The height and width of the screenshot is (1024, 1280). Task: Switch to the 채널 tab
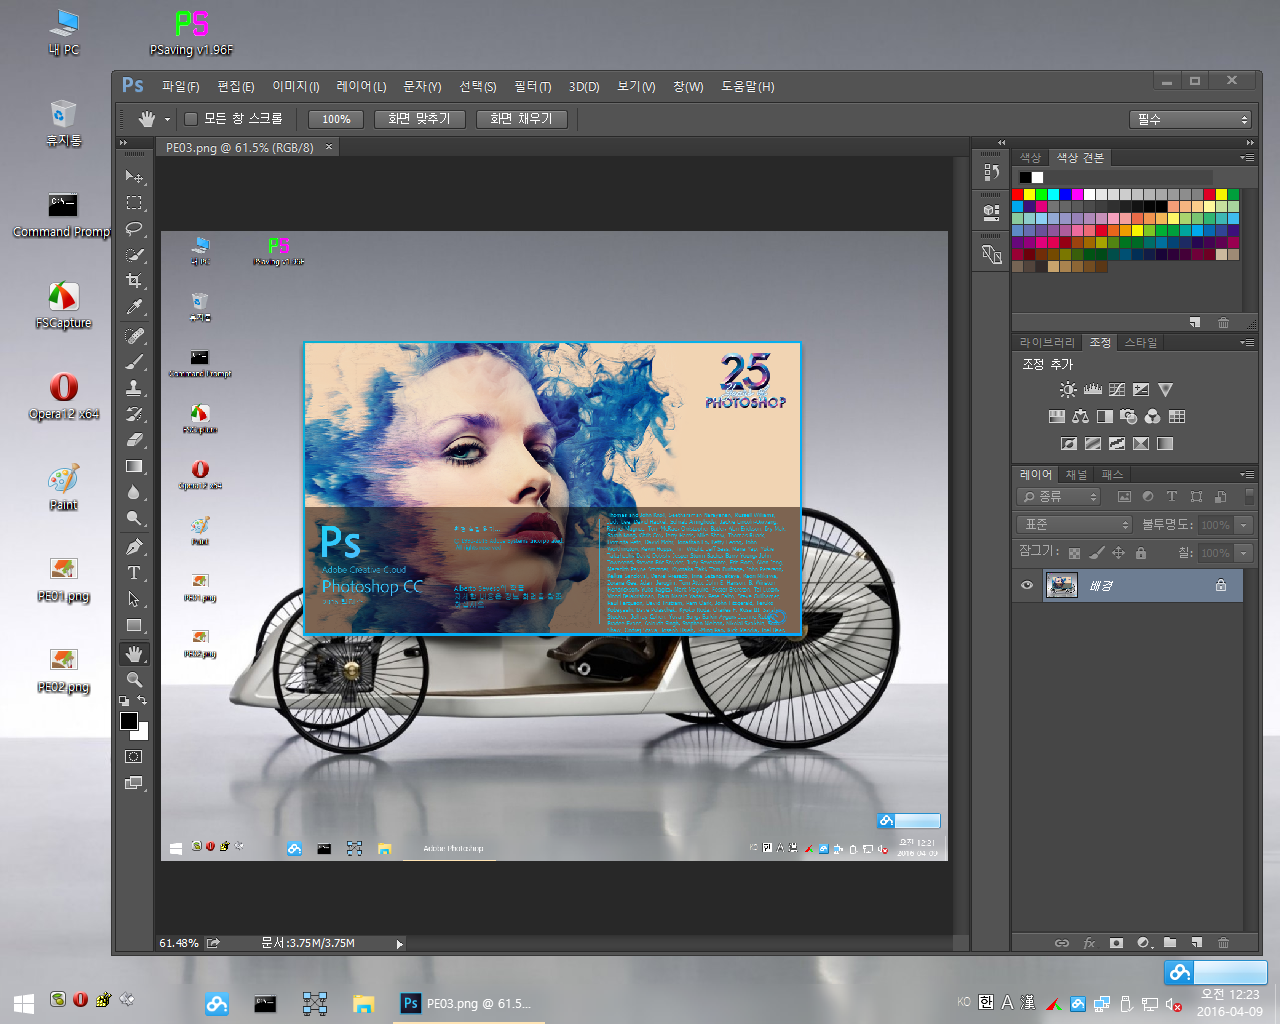[x=1076, y=475]
